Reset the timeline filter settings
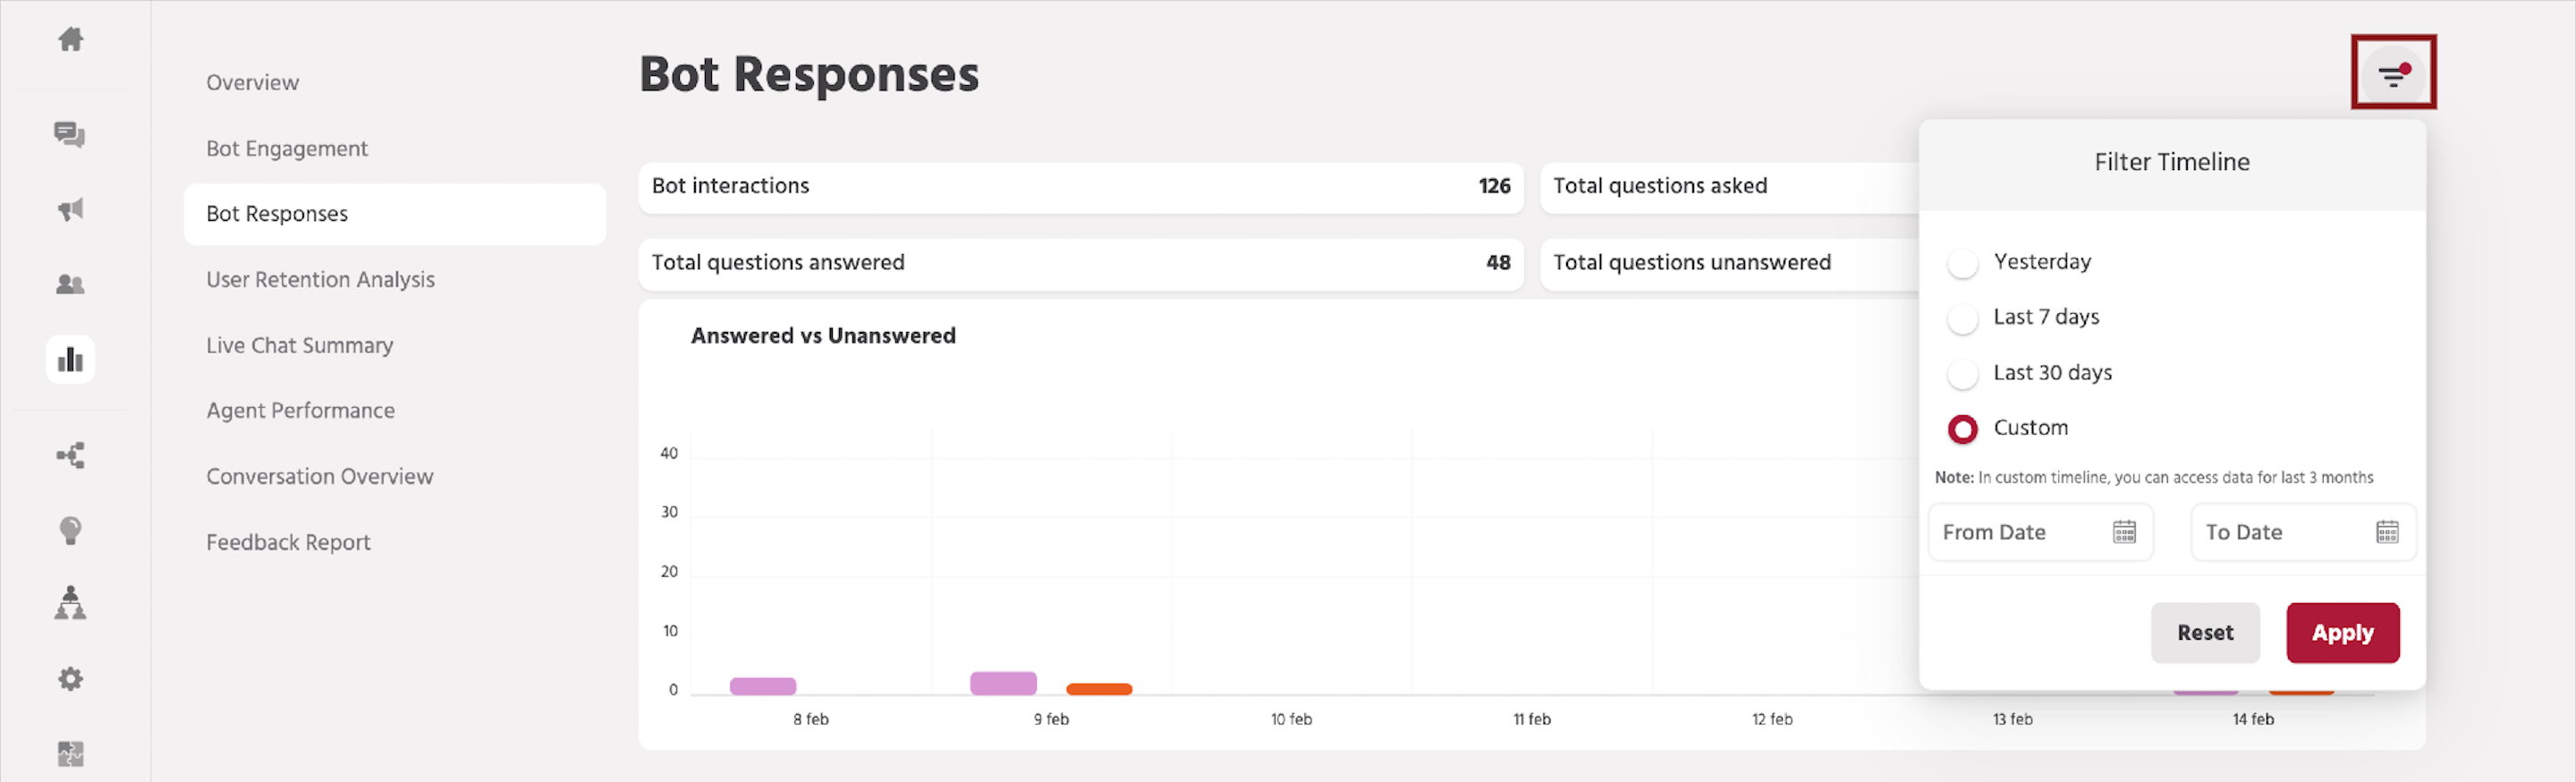 (x=2206, y=632)
